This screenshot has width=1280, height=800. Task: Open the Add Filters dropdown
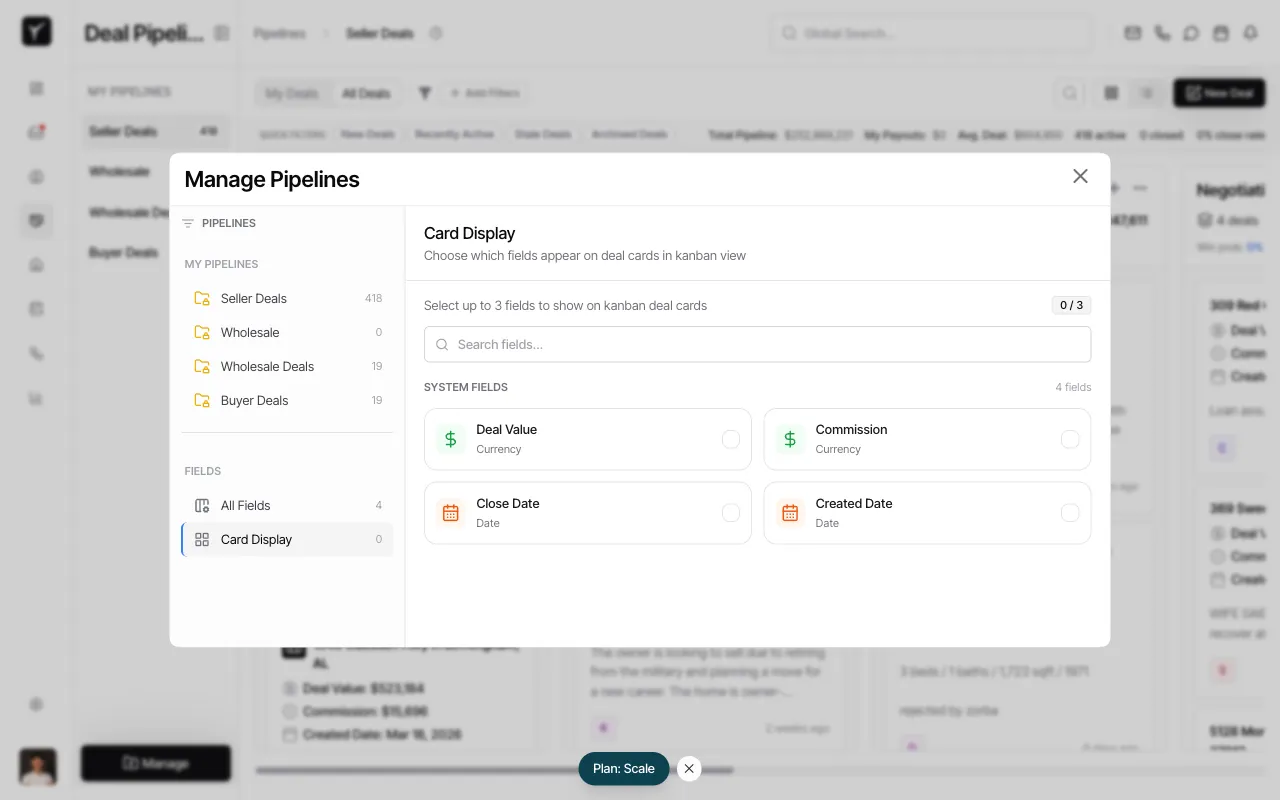pyautogui.click(x=486, y=93)
